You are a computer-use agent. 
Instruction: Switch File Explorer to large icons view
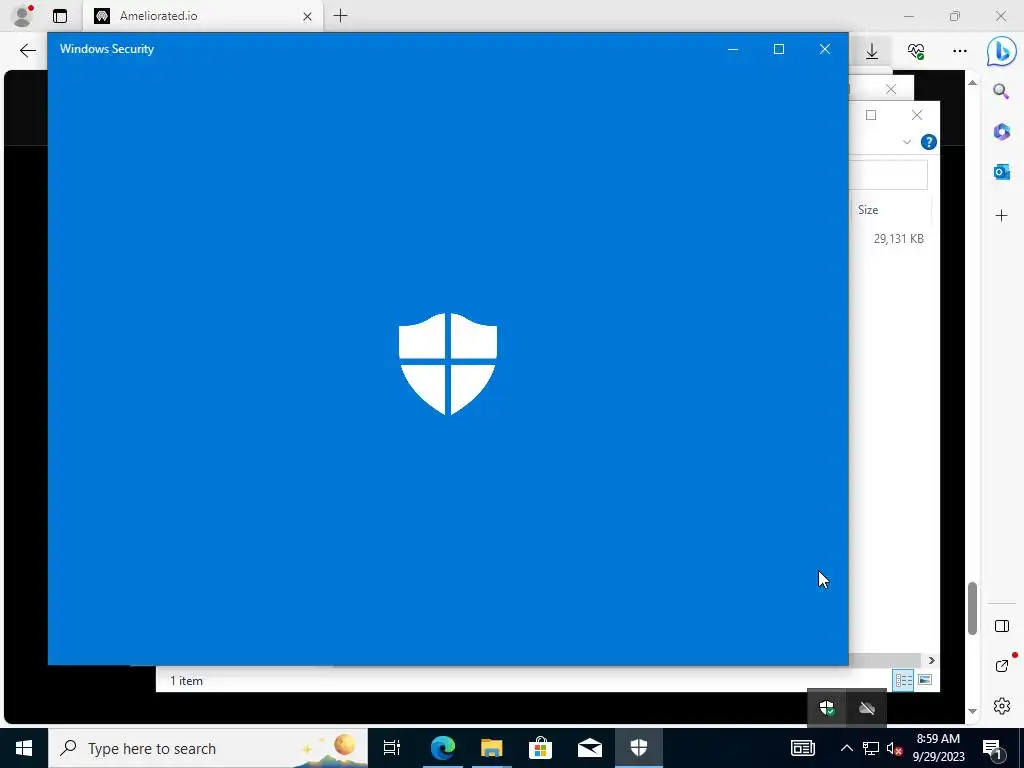click(x=925, y=680)
